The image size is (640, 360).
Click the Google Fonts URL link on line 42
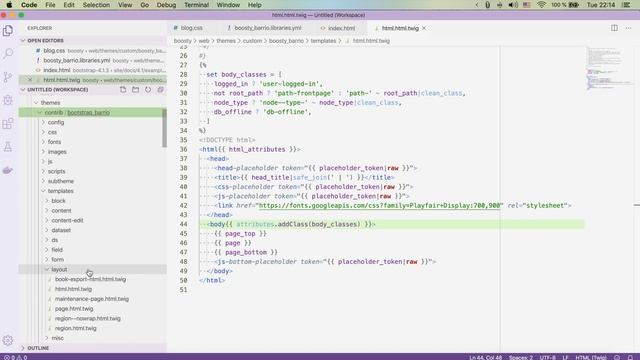(x=379, y=205)
